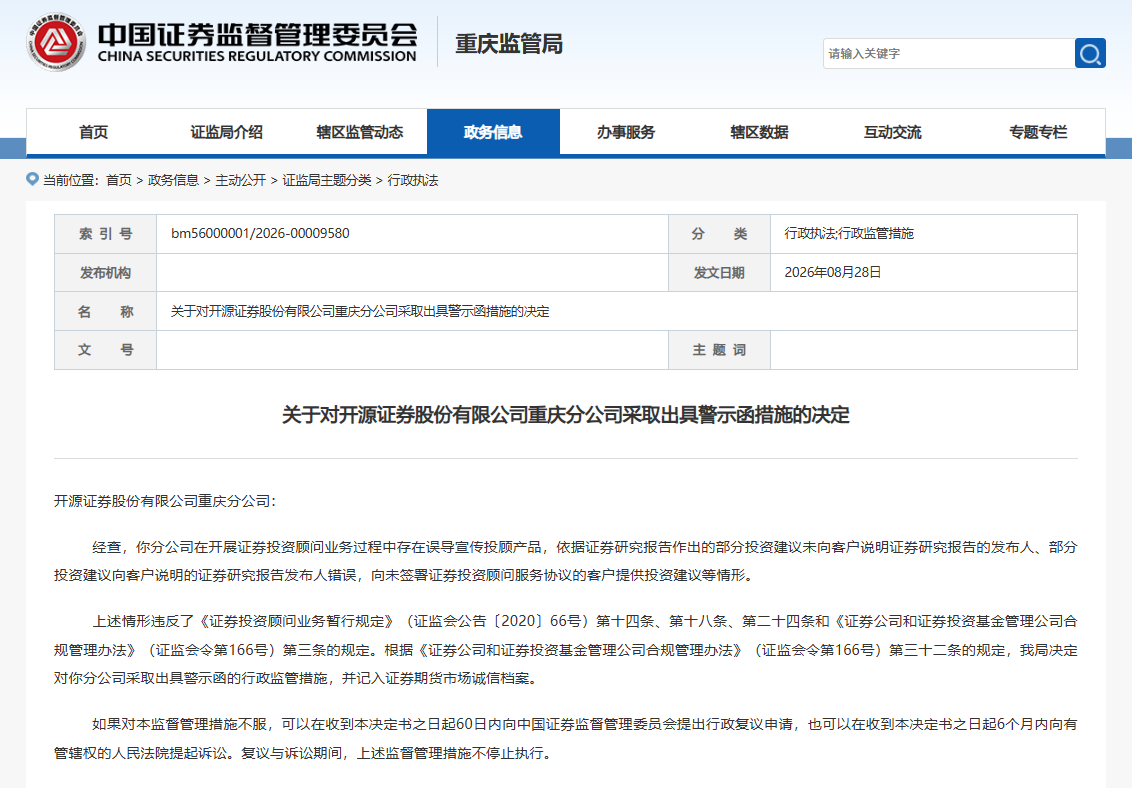
Task: Click the blue search magnifier button
Action: tap(1090, 53)
